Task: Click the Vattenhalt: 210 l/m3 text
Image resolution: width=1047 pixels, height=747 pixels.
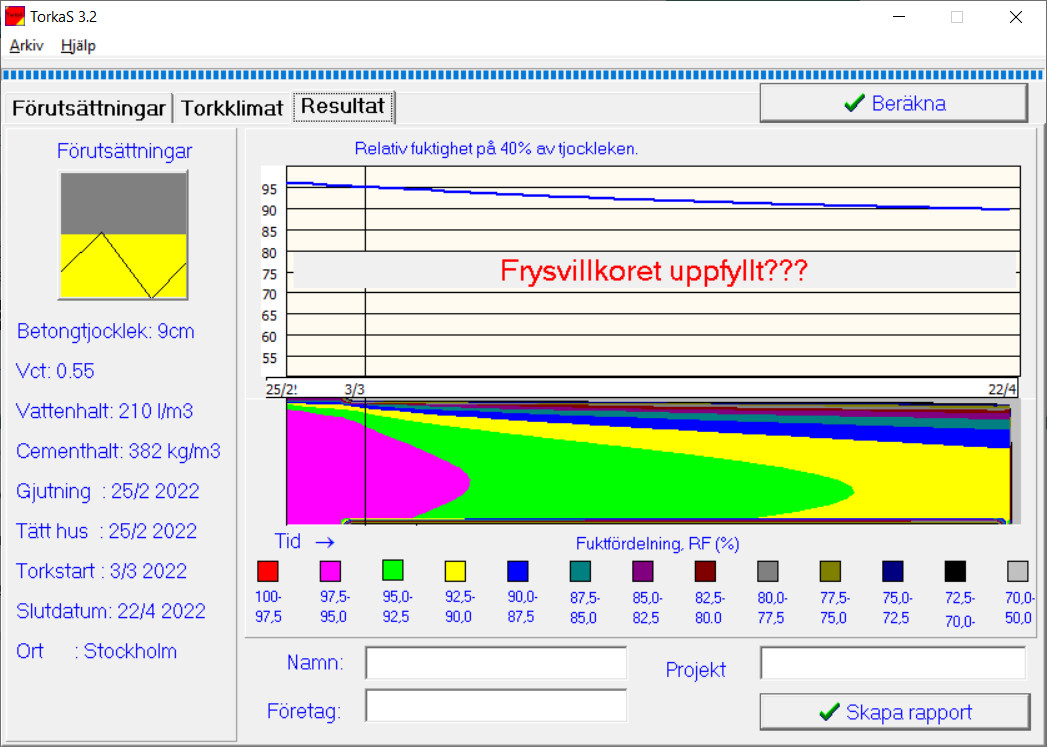Action: click(105, 411)
